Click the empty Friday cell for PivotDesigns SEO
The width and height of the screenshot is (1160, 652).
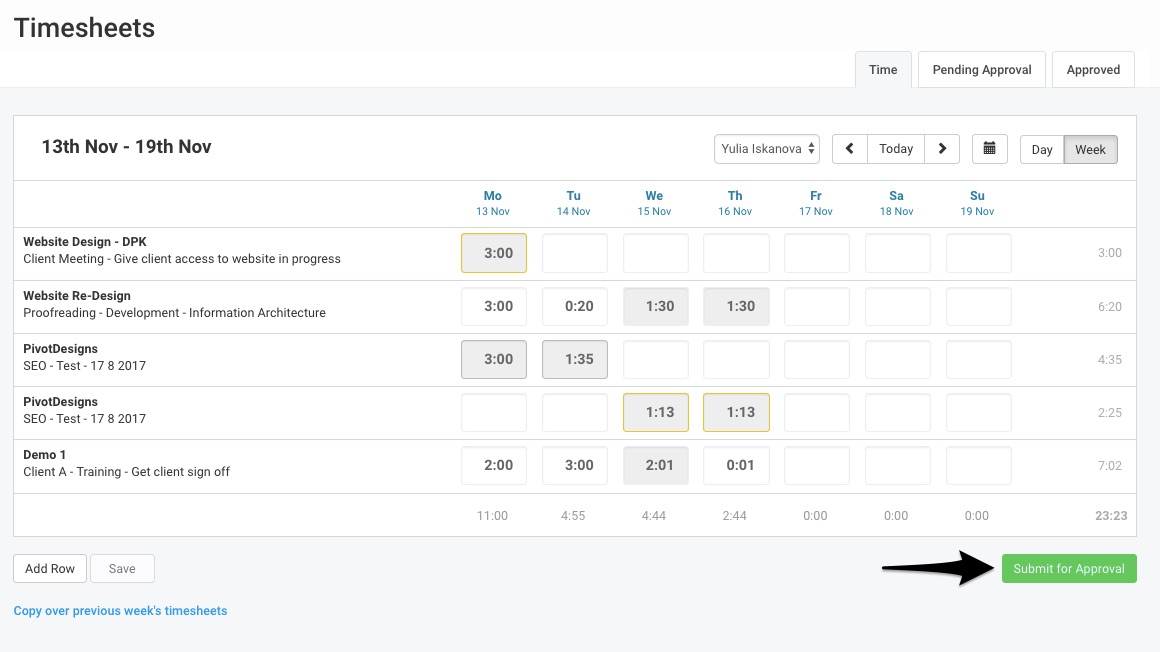[x=816, y=359]
